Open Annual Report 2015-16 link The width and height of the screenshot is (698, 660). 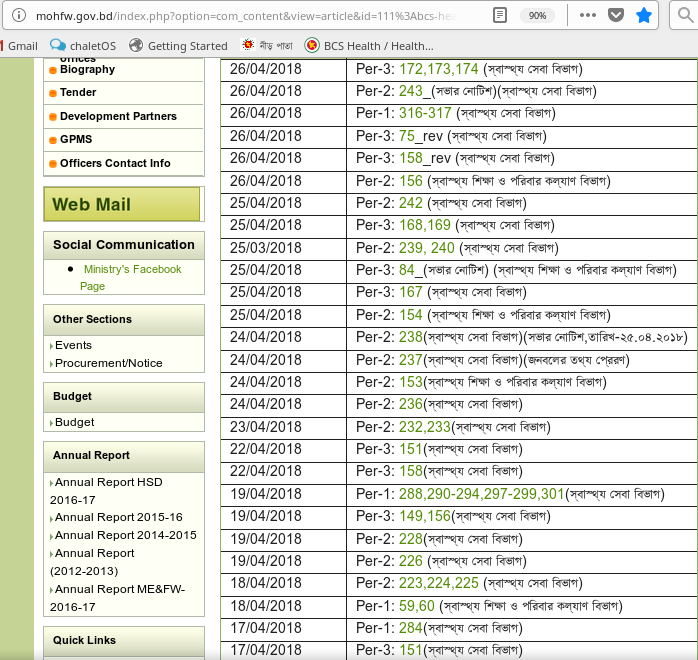click(x=118, y=517)
